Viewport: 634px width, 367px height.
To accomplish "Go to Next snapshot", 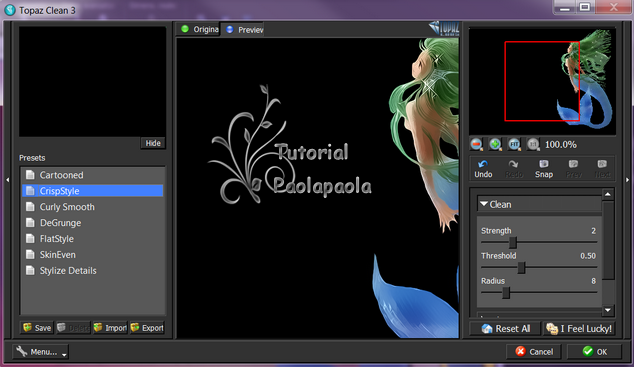I will [602, 169].
